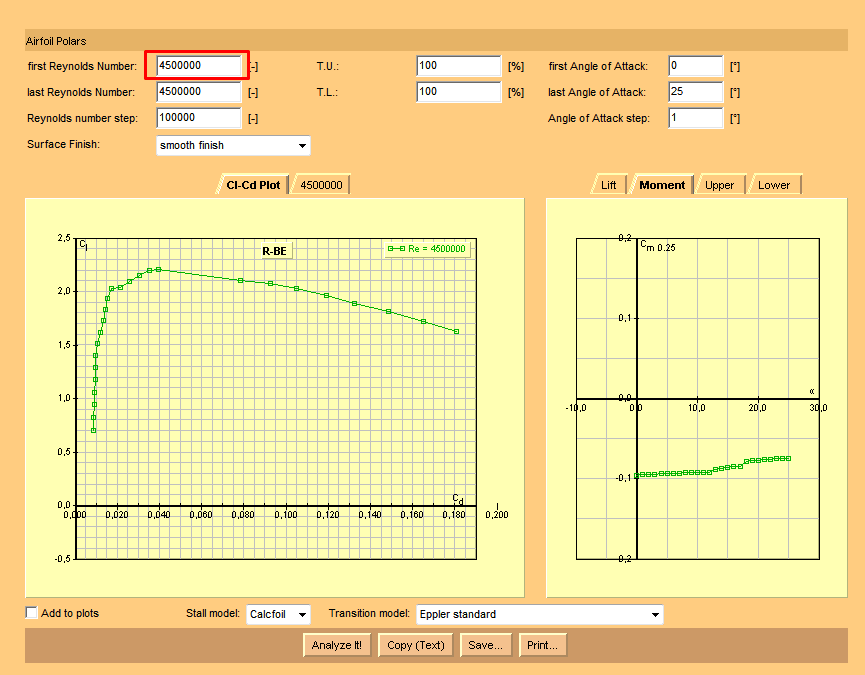Check the Add to plots checkbox
Image resolution: width=865 pixels, height=675 pixels.
32,613
